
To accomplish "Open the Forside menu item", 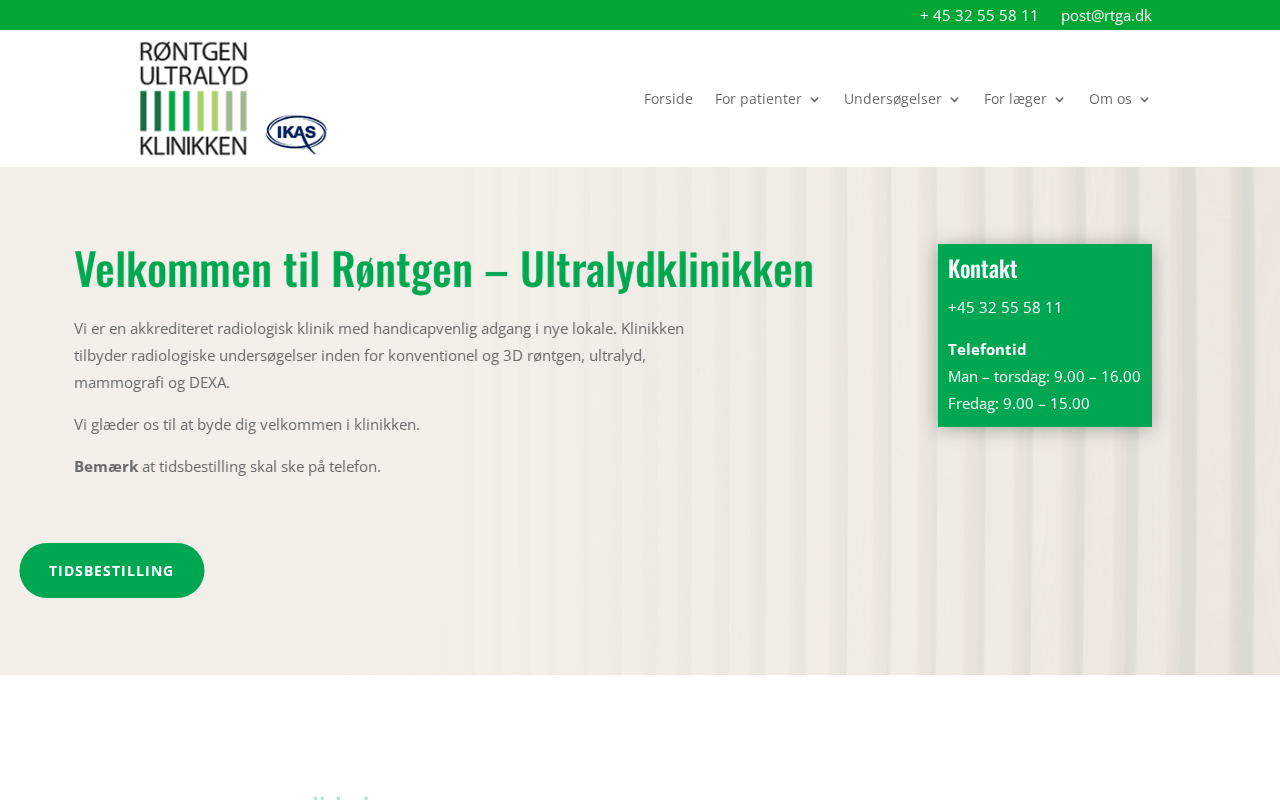I will (x=668, y=99).
